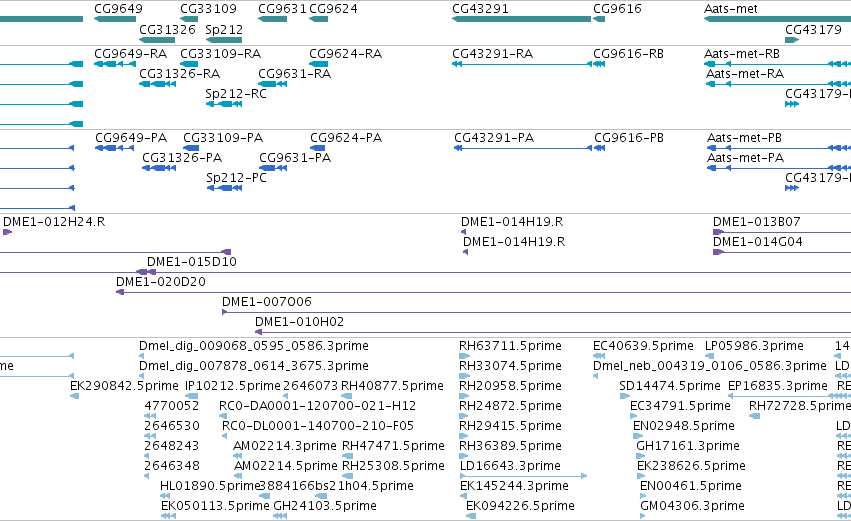Screen dimensions: 851x521
Task: Click the transcript line under CG43291-RA
Action: coord(522,64)
